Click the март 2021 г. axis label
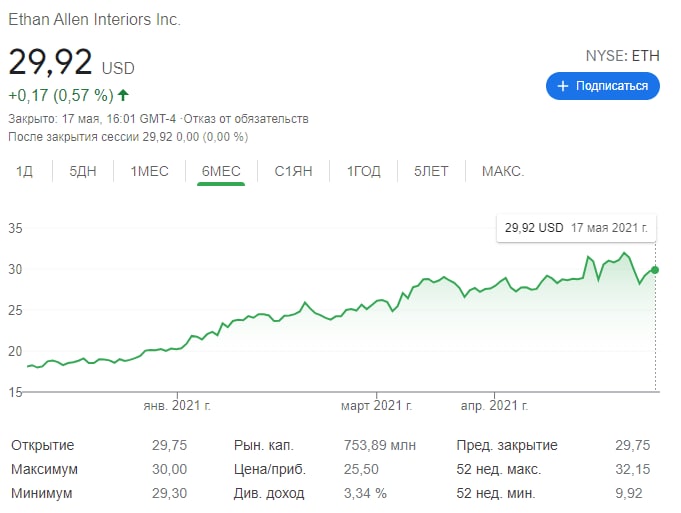The height and width of the screenshot is (513, 681). 376,406
